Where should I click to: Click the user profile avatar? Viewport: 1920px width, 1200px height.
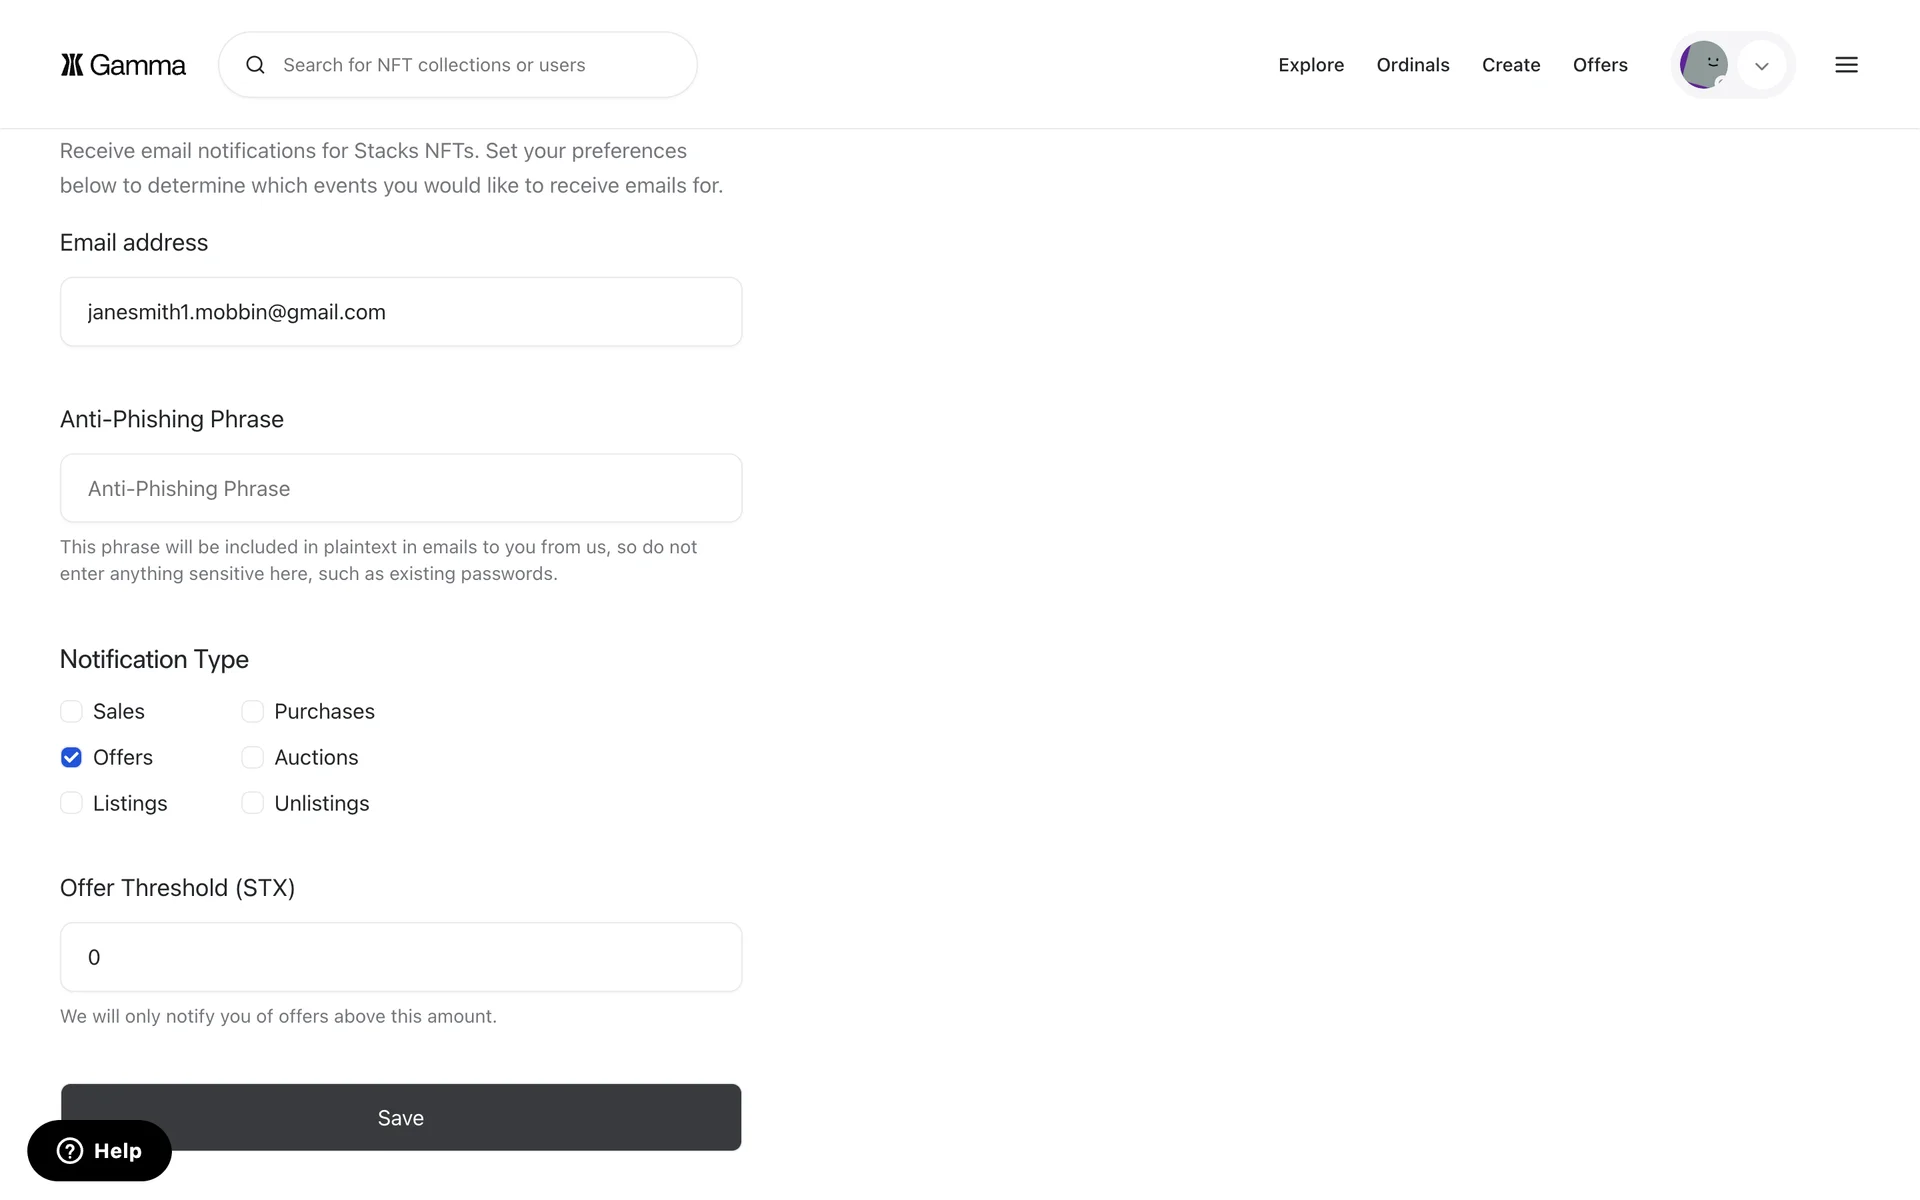[x=1703, y=65]
